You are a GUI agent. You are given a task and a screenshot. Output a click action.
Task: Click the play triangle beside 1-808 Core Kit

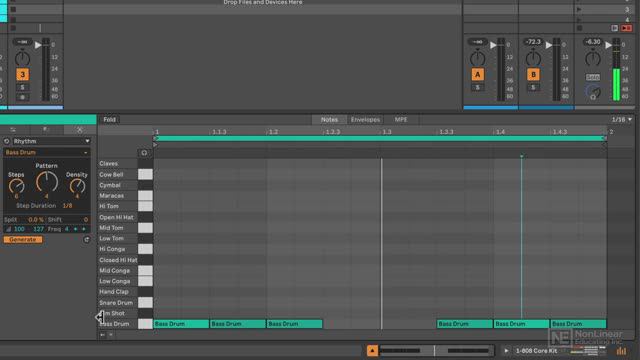click(x=506, y=351)
